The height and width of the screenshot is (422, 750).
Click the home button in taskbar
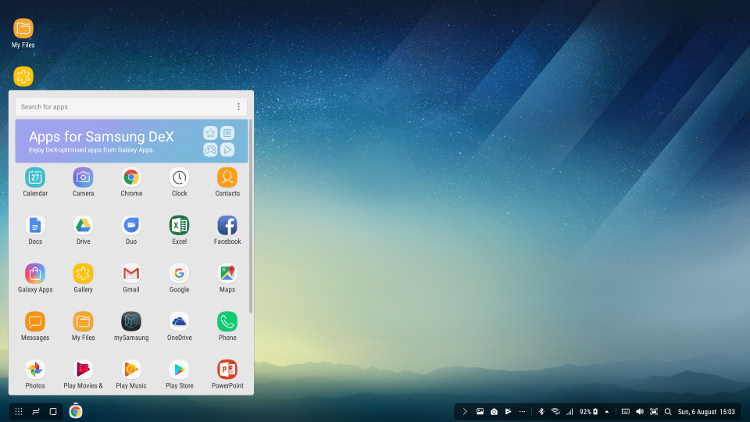click(x=53, y=411)
